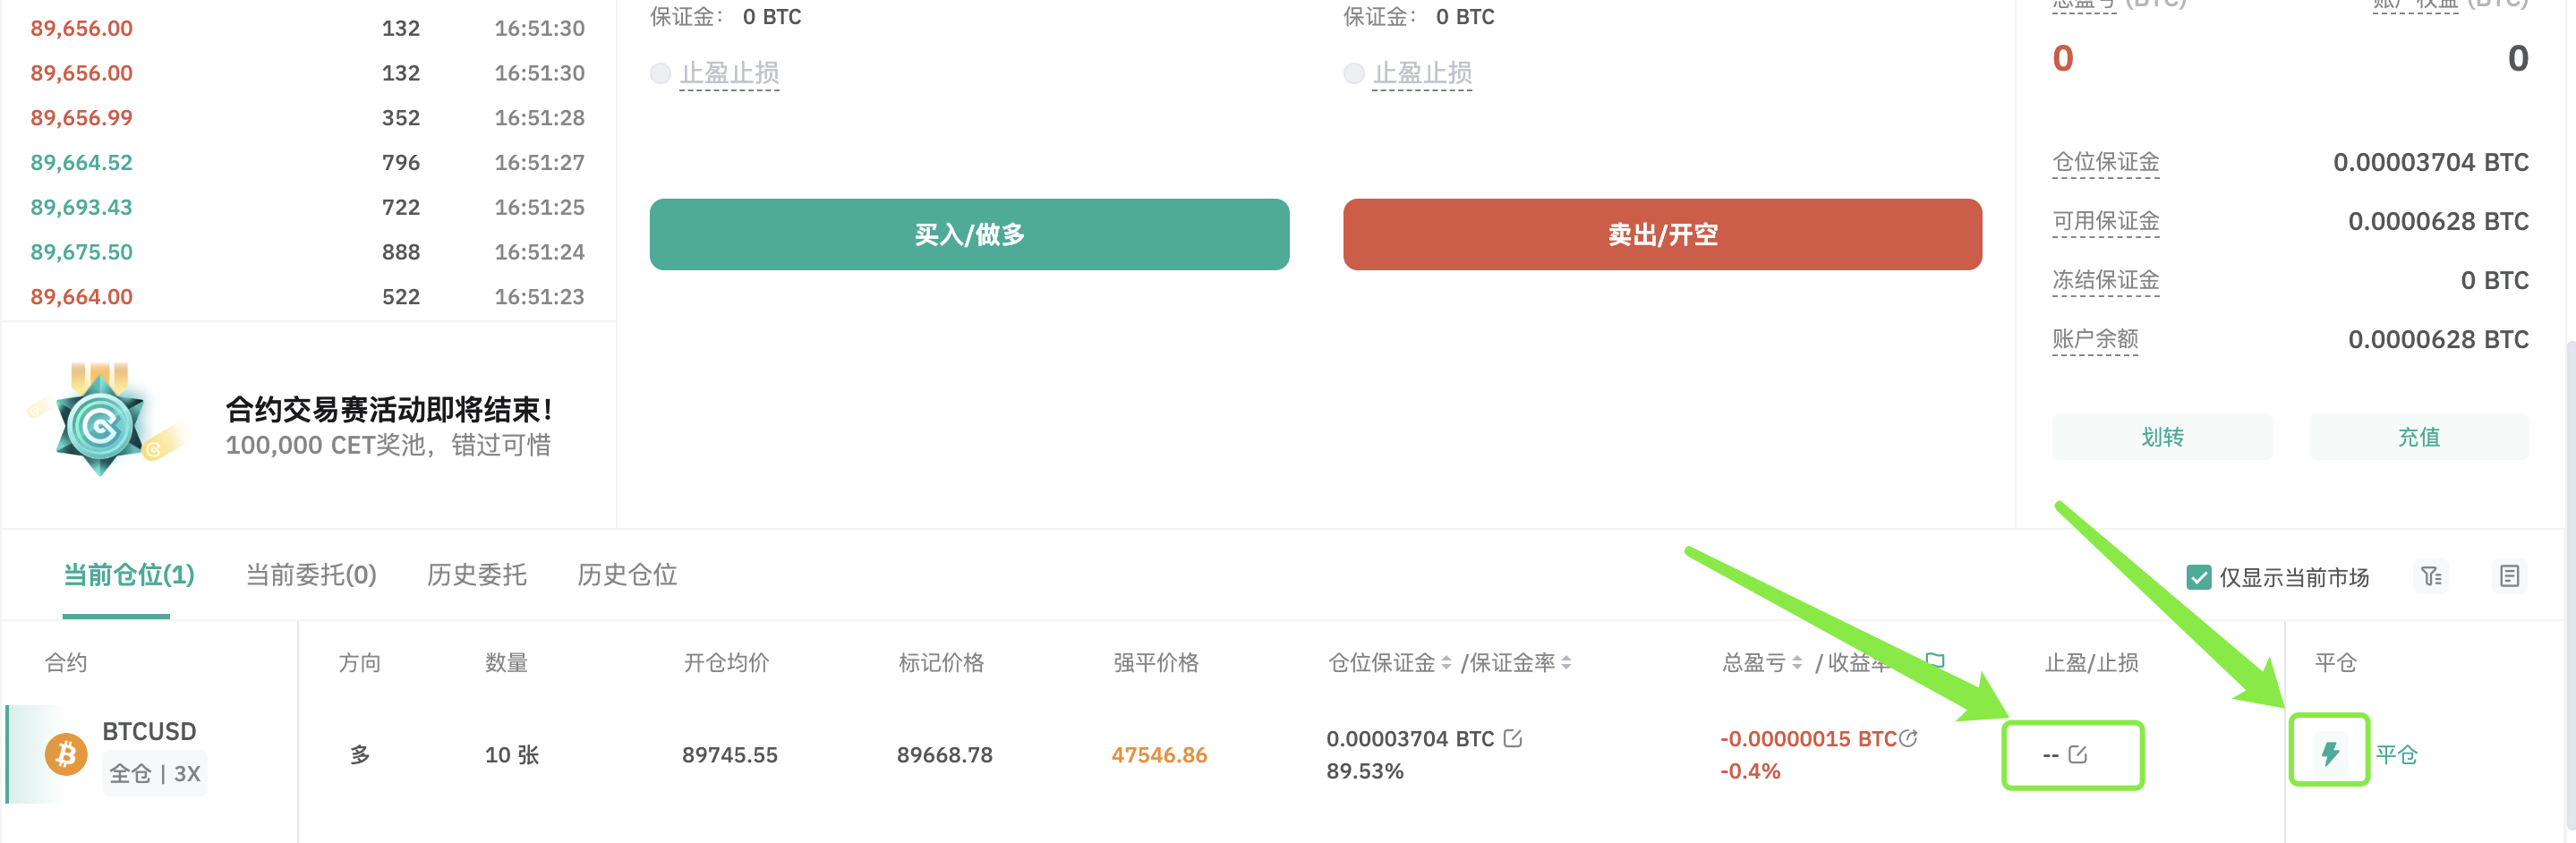Open the 历史仓位 tab
2576x843 pixels.
[627, 575]
